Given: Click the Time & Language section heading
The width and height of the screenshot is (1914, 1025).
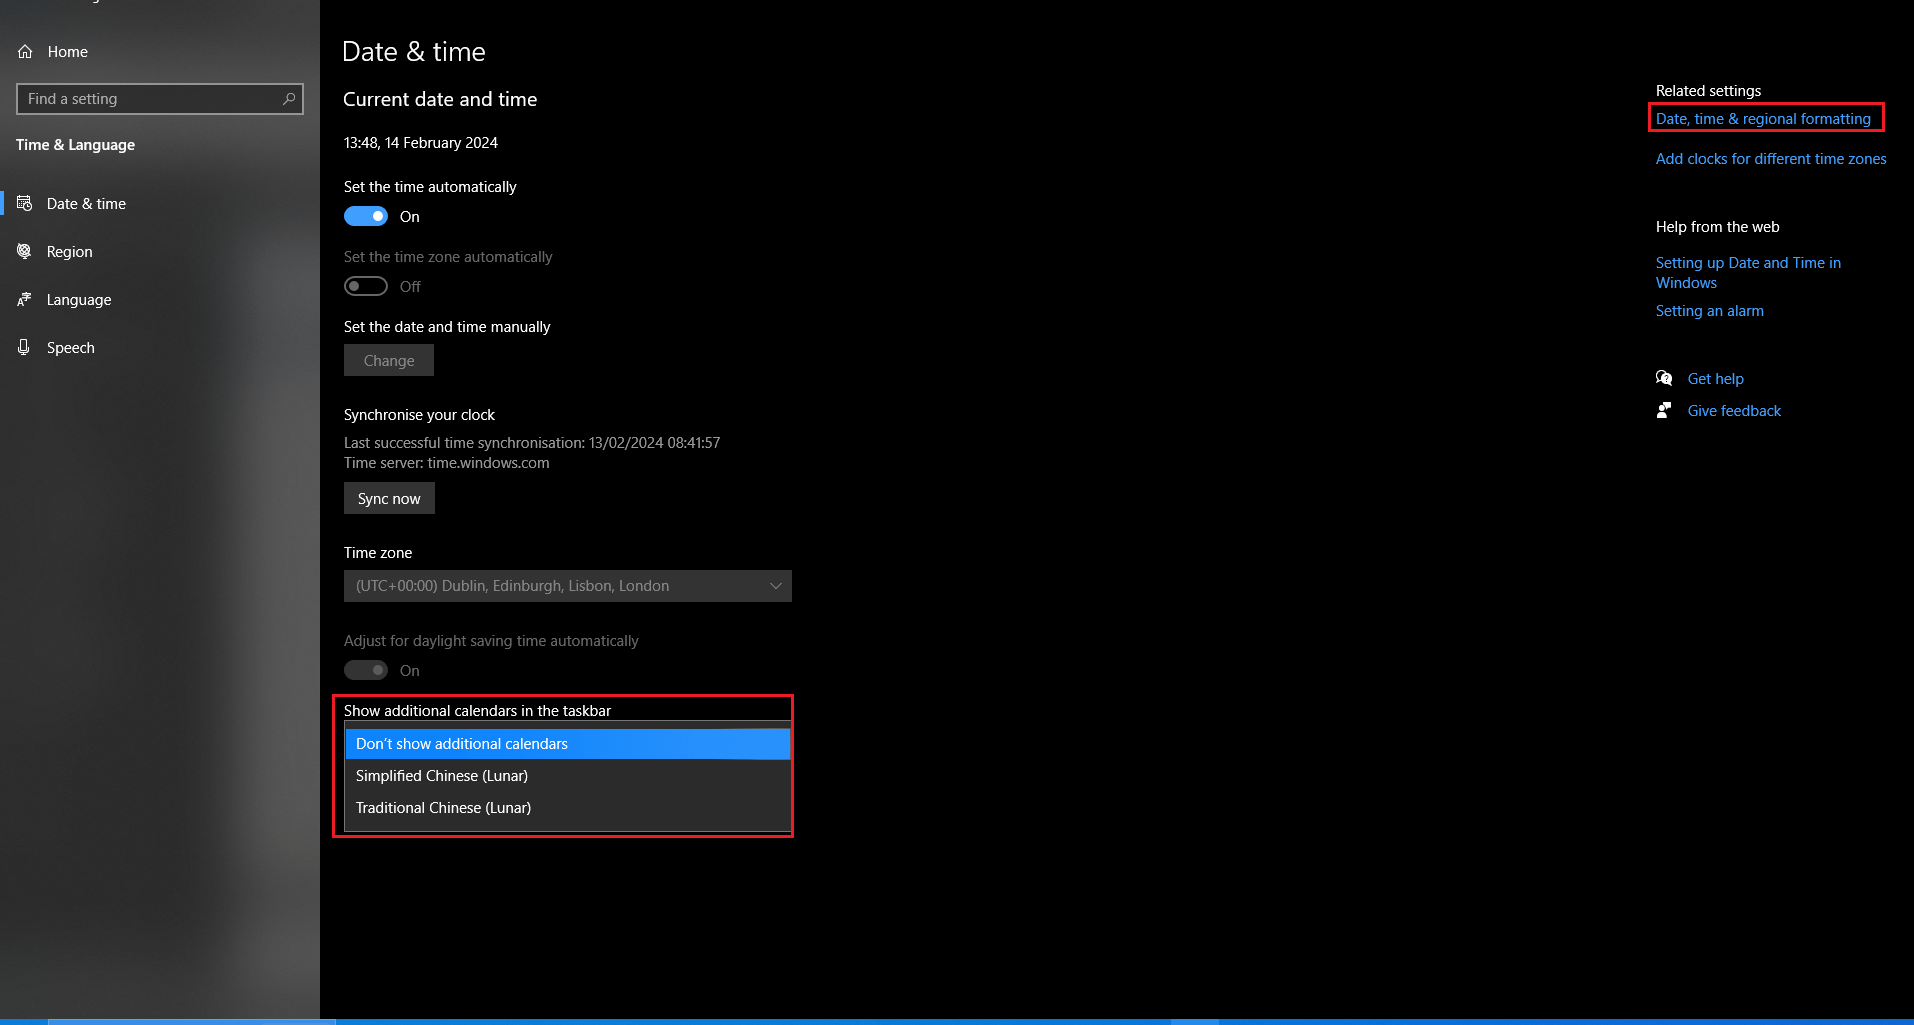Looking at the screenshot, I should pyautogui.click(x=75, y=144).
